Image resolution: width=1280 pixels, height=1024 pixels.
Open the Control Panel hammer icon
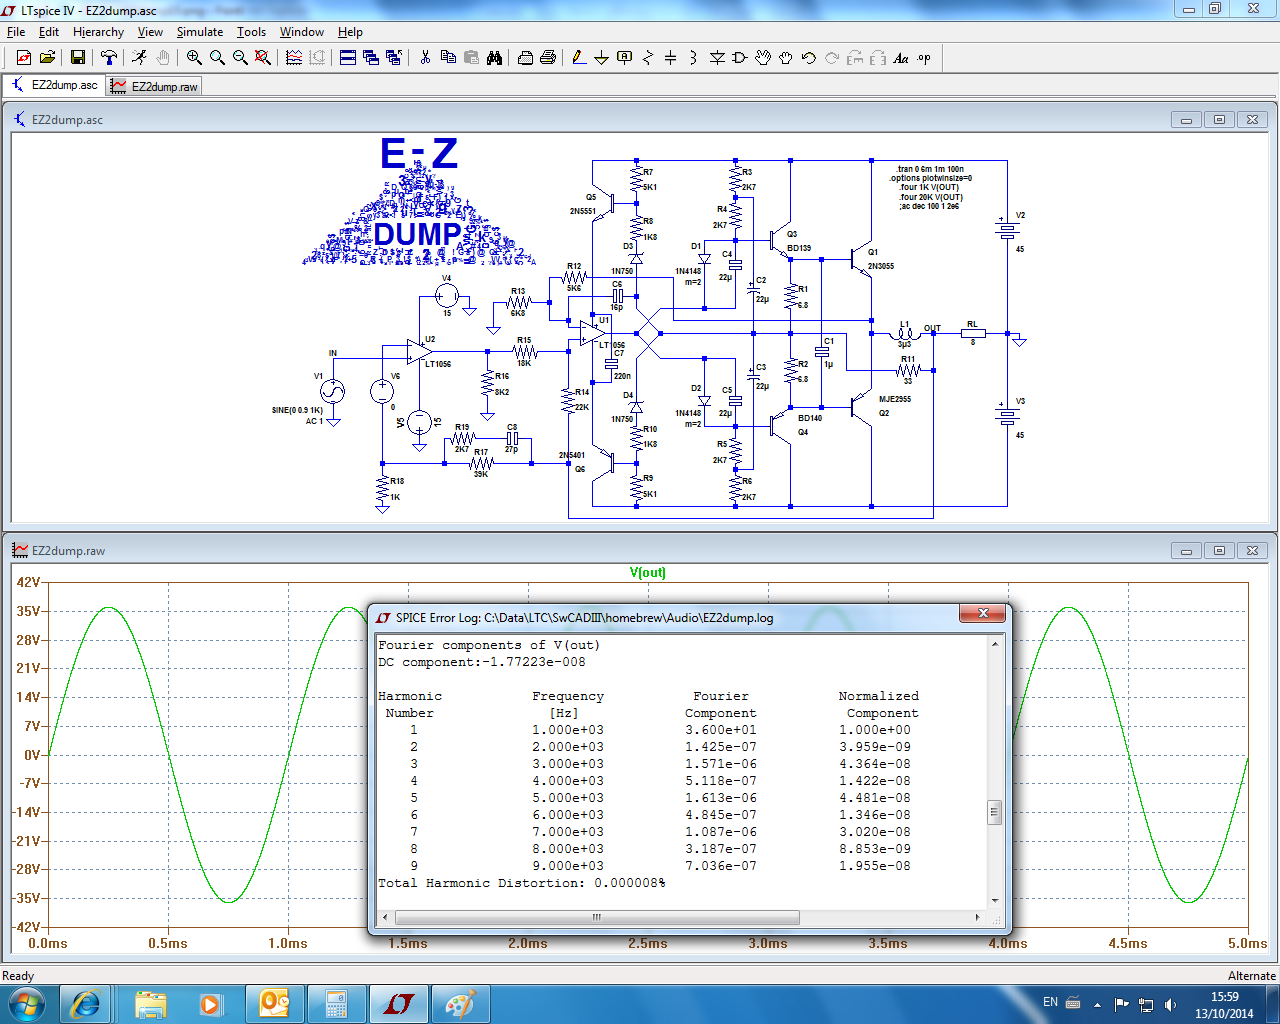click(108, 58)
